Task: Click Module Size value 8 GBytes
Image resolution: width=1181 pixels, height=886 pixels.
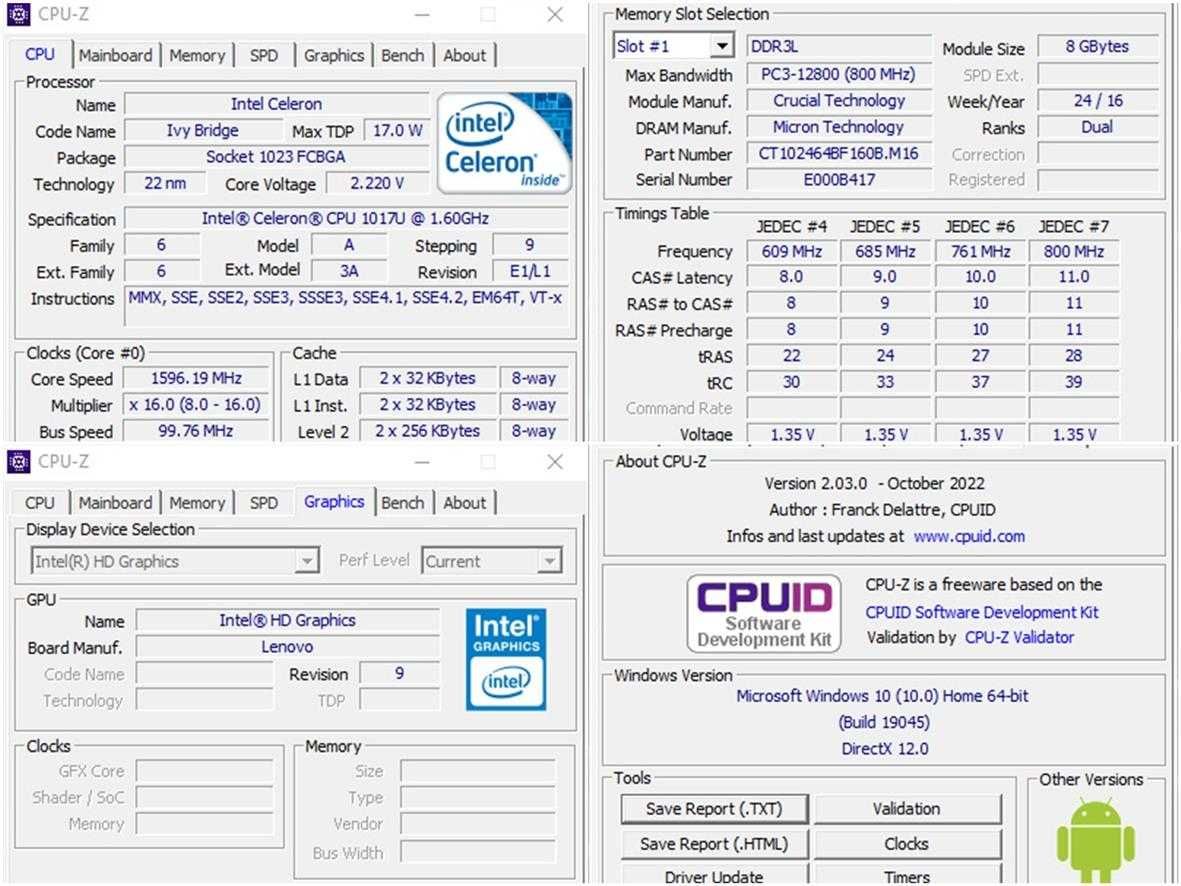Action: point(1097,47)
